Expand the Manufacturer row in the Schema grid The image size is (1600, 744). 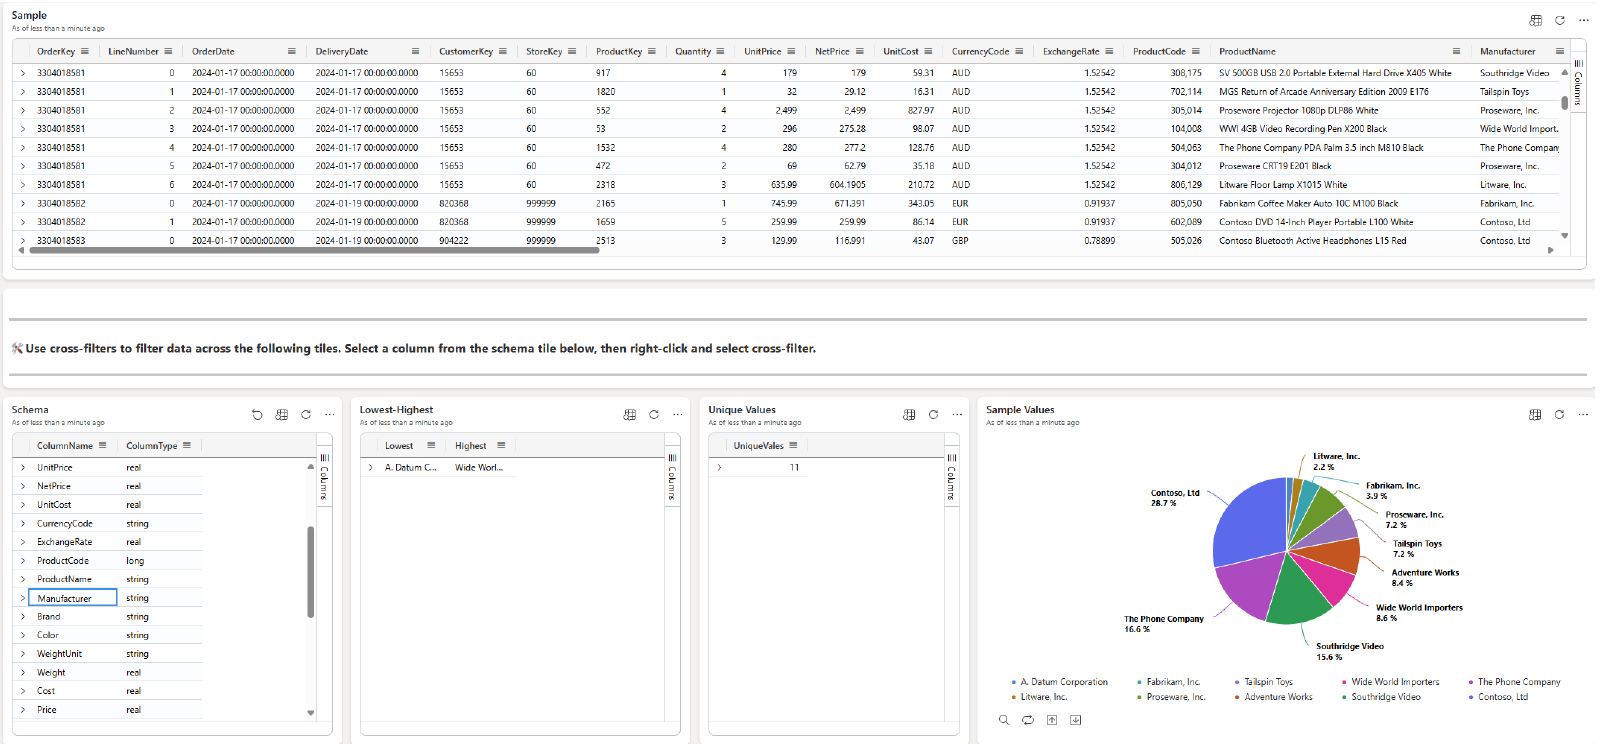pyautogui.click(x=23, y=598)
